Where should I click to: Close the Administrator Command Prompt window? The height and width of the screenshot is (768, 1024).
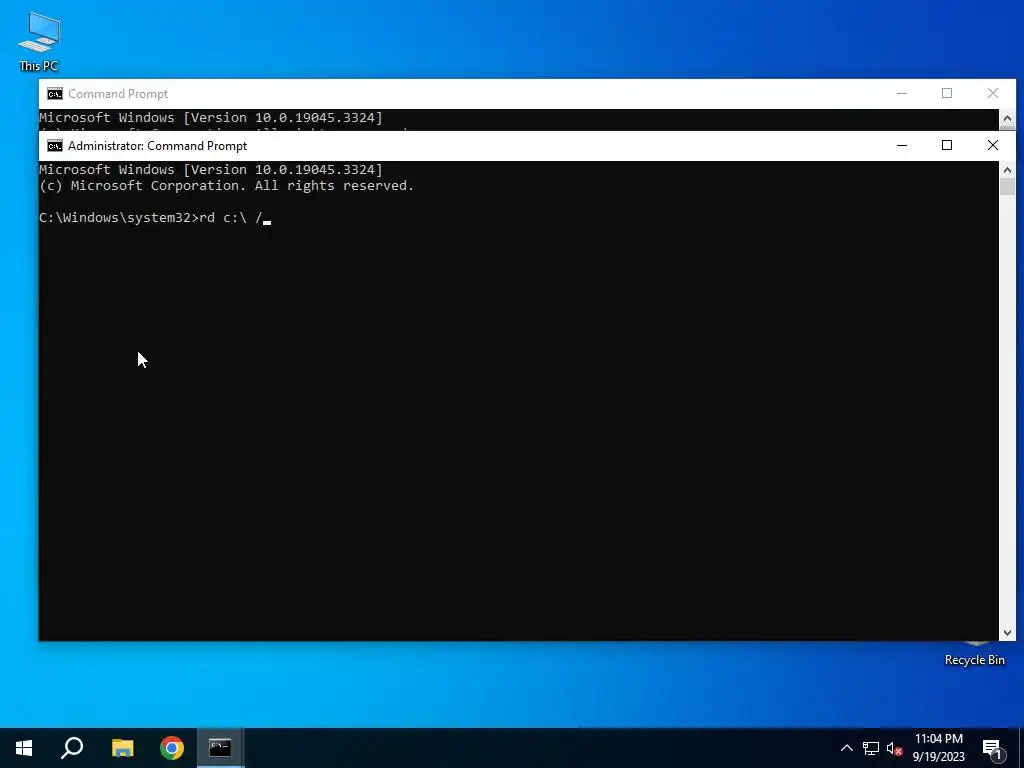993,146
